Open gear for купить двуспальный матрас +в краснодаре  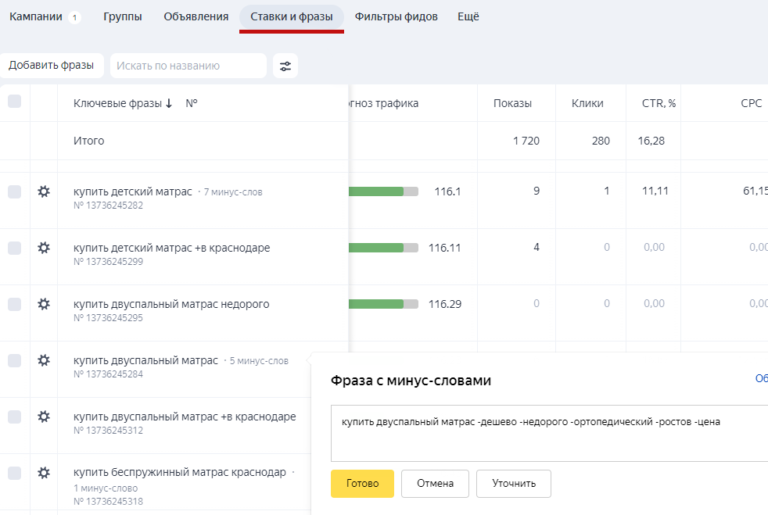coord(44,417)
